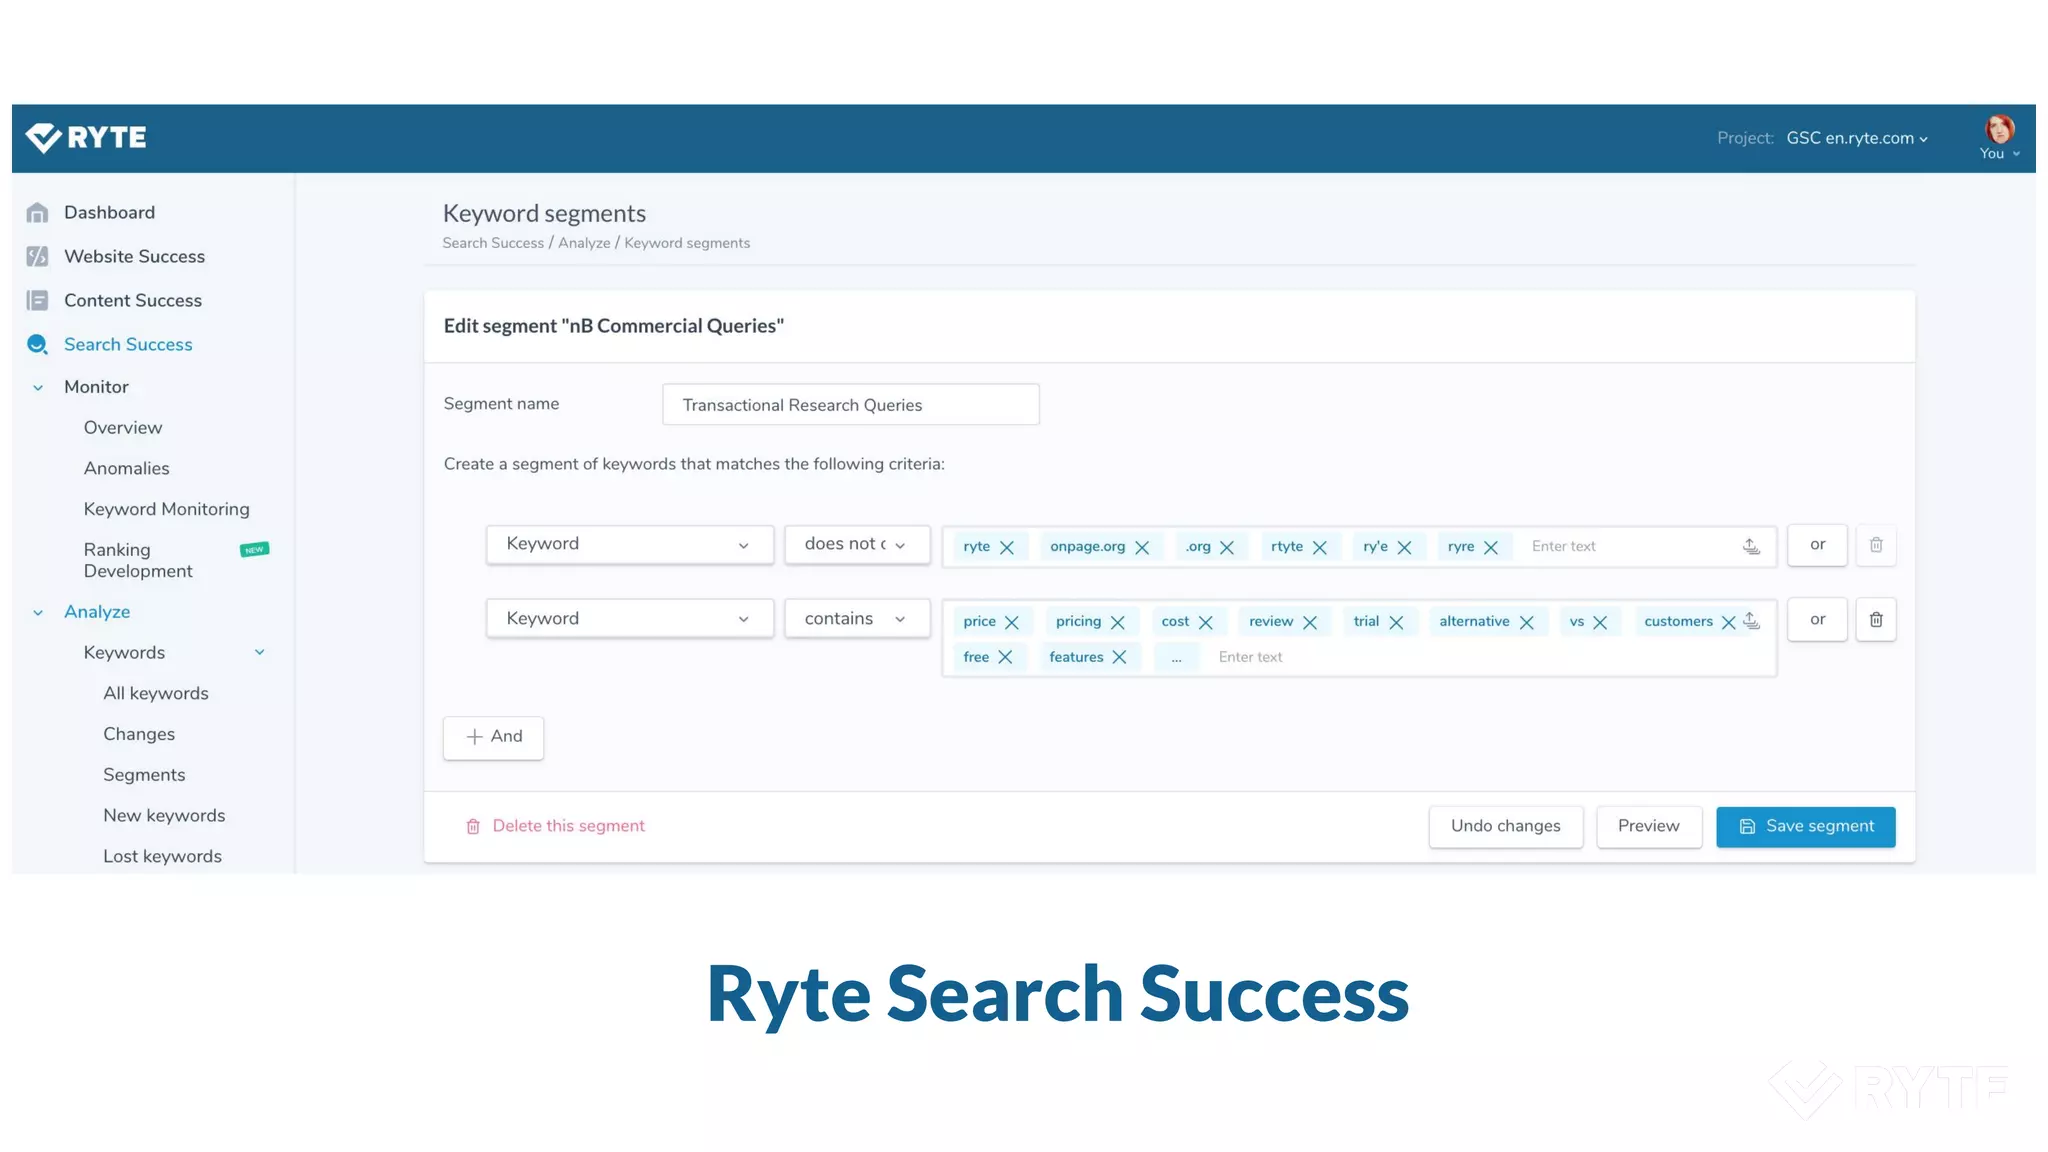Click the Segment name input field
The width and height of the screenshot is (2048, 1152).
tap(851, 405)
